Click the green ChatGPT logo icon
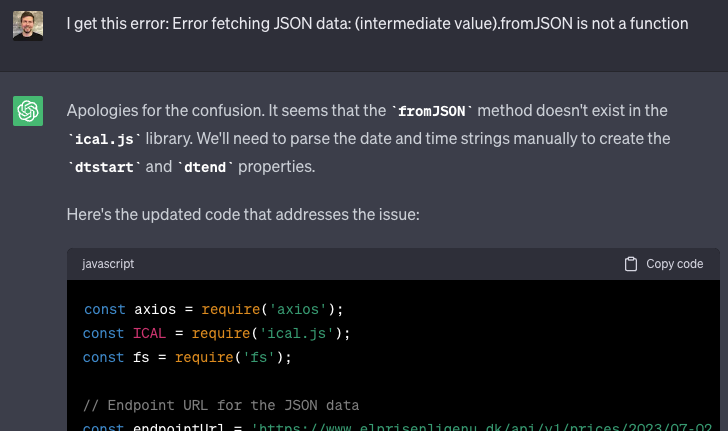This screenshot has width=728, height=431. (28, 111)
